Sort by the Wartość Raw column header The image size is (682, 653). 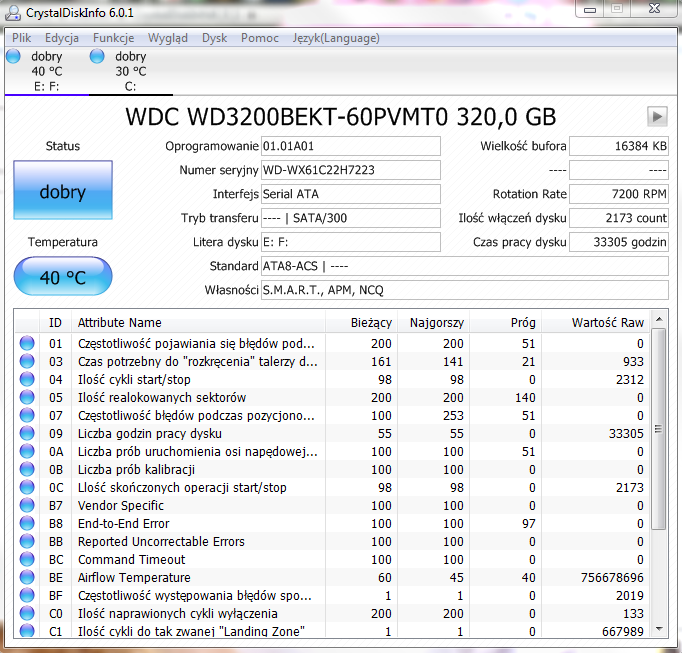[x=595, y=322]
